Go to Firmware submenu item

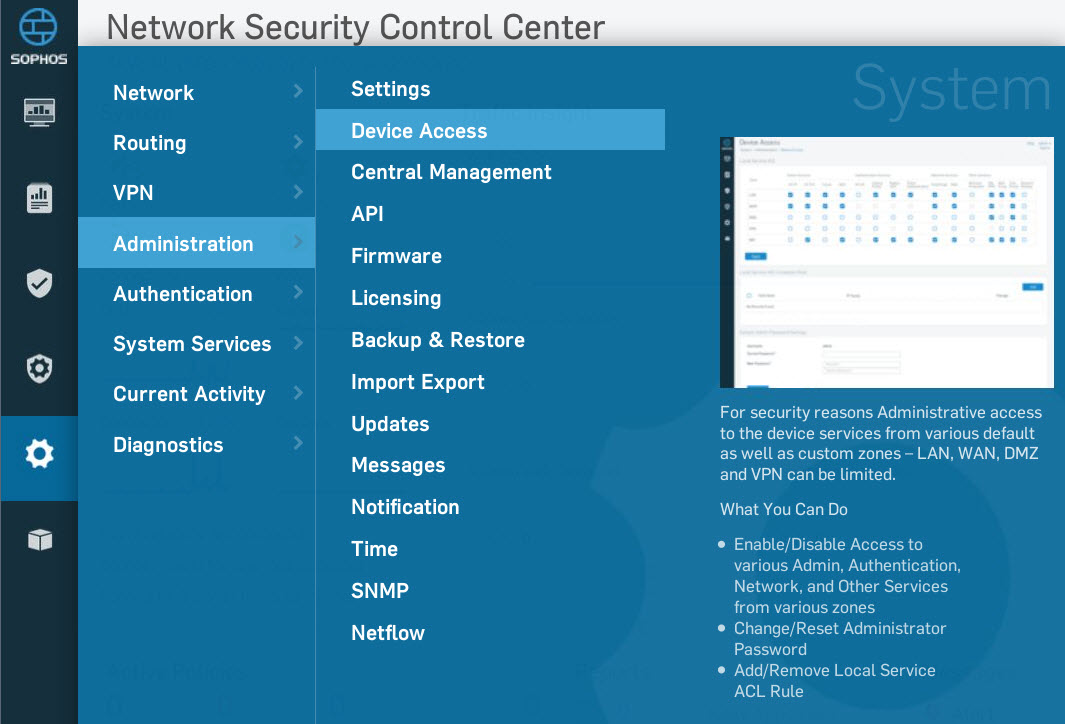(396, 256)
